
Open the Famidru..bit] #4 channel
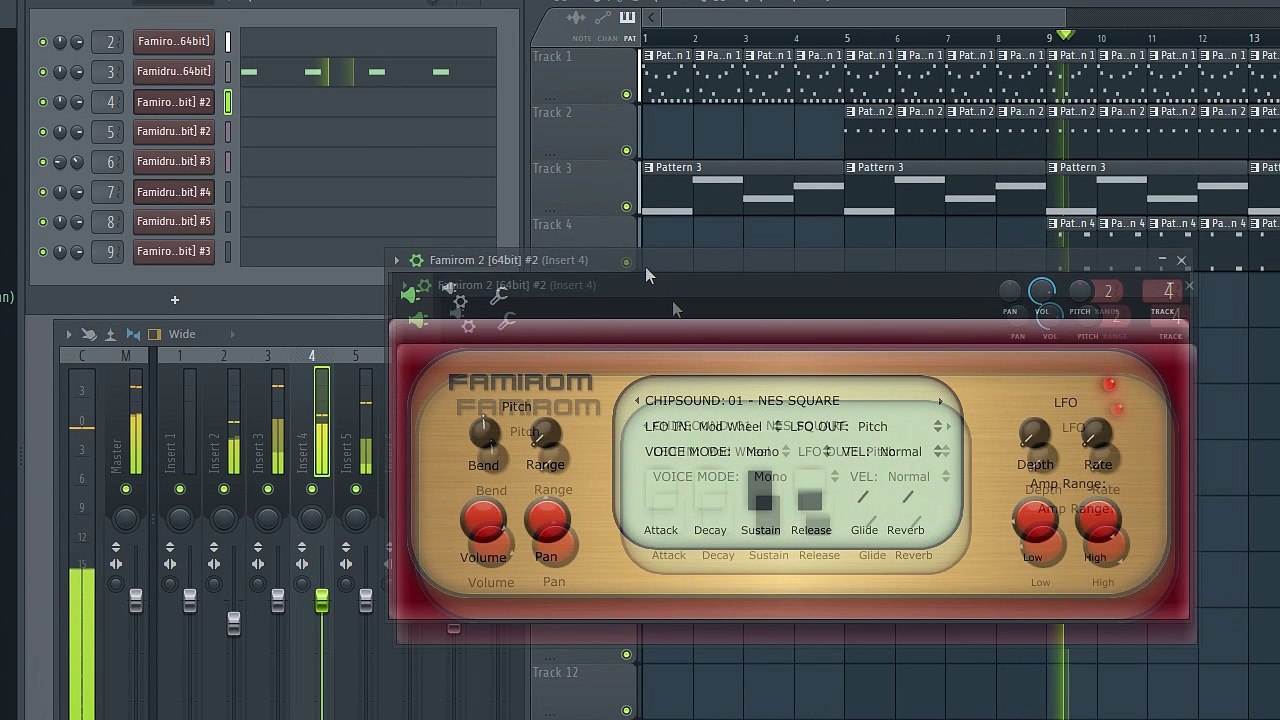174,192
